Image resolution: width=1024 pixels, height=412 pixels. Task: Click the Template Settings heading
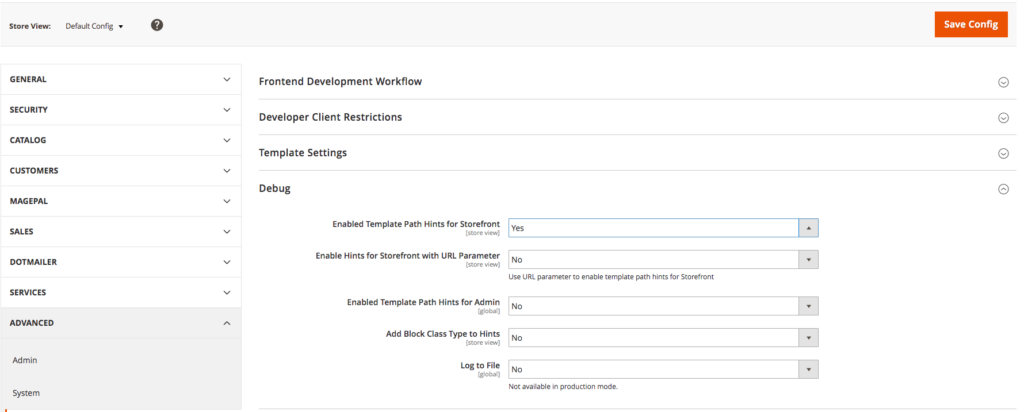point(303,153)
